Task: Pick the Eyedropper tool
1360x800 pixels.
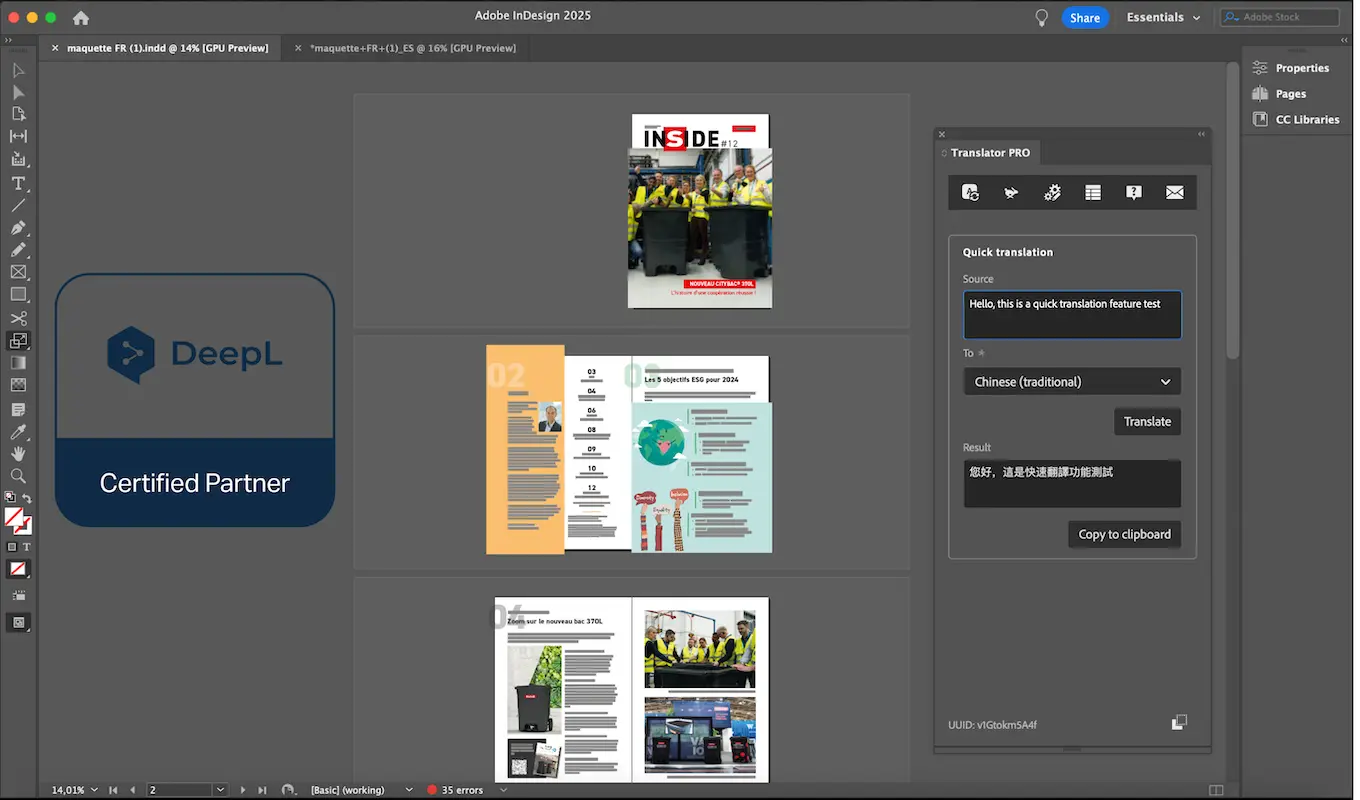Action: coord(18,432)
